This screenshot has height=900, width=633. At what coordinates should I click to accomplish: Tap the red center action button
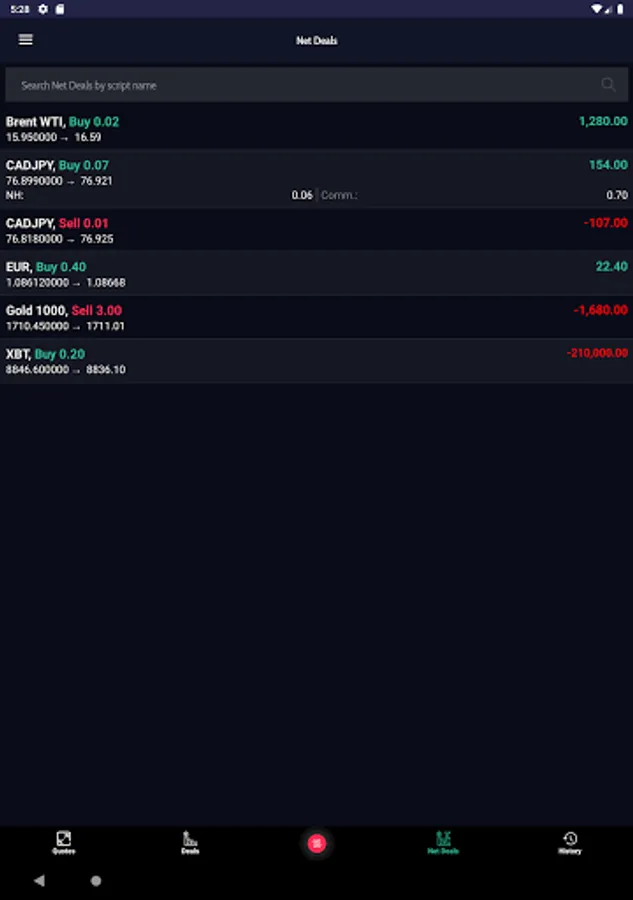316,843
